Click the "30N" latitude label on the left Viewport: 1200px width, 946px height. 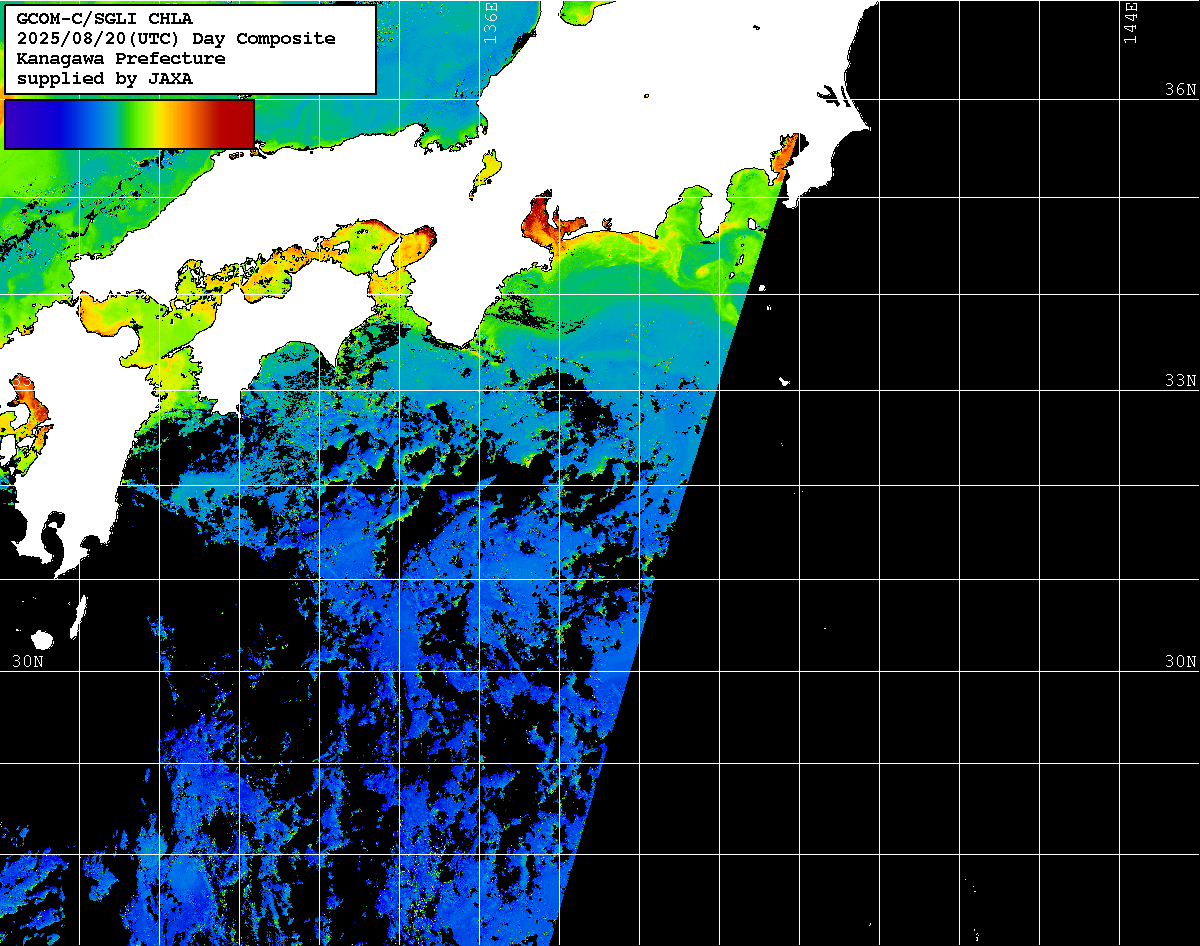(28, 662)
